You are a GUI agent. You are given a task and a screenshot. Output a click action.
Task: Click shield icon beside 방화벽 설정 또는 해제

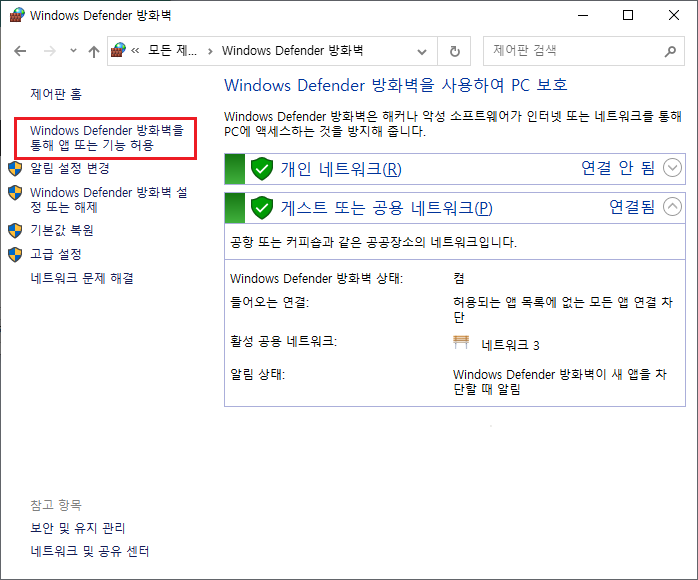click(15, 193)
